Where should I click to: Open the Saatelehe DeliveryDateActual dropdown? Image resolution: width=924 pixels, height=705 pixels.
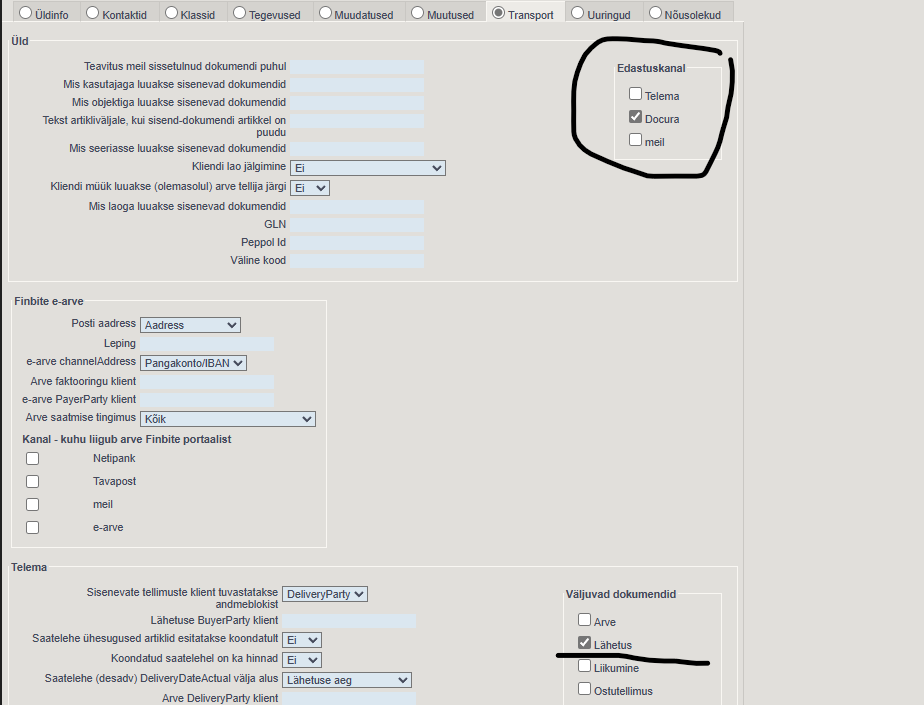point(347,680)
